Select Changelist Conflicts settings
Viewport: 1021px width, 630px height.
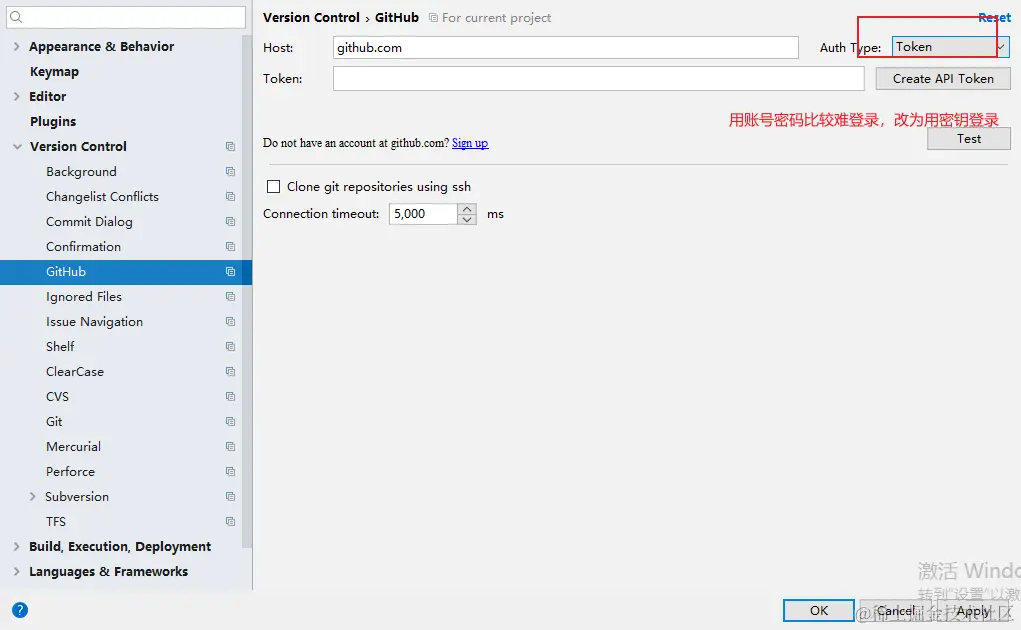coord(102,197)
